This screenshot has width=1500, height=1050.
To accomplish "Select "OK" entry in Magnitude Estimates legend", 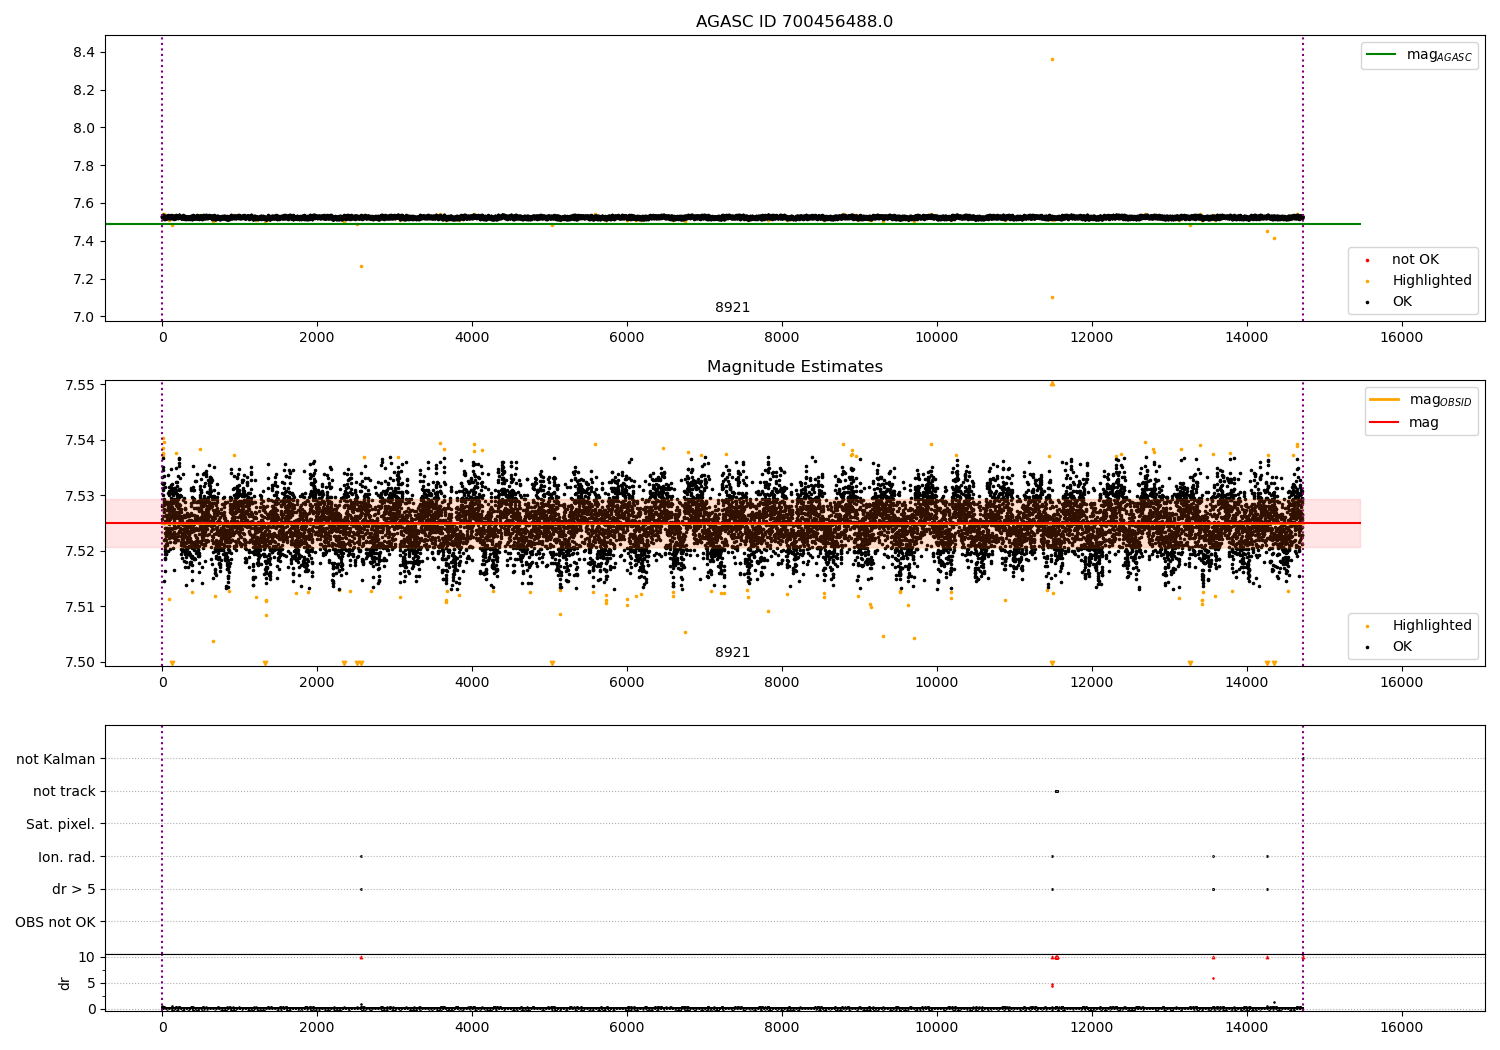I will [x=1402, y=647].
